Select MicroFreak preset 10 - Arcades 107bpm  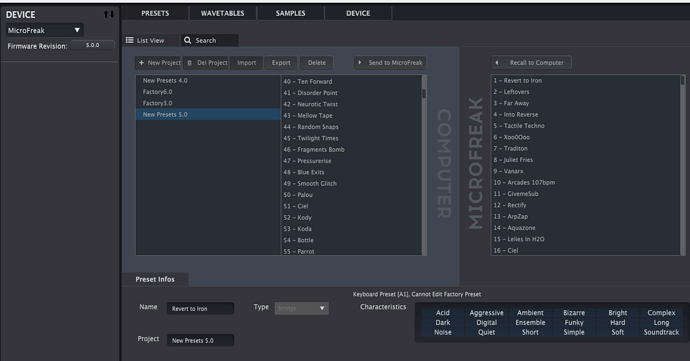click(x=585, y=182)
